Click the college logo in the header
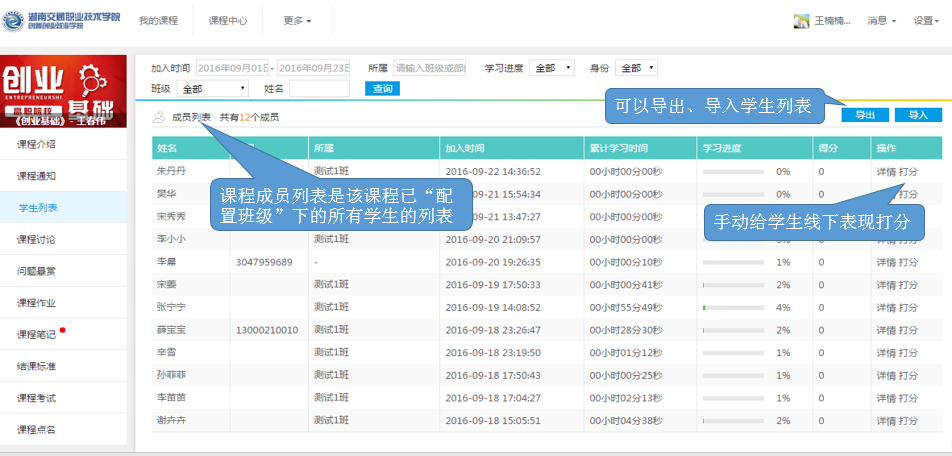The height and width of the screenshot is (456, 952). click(x=60, y=20)
